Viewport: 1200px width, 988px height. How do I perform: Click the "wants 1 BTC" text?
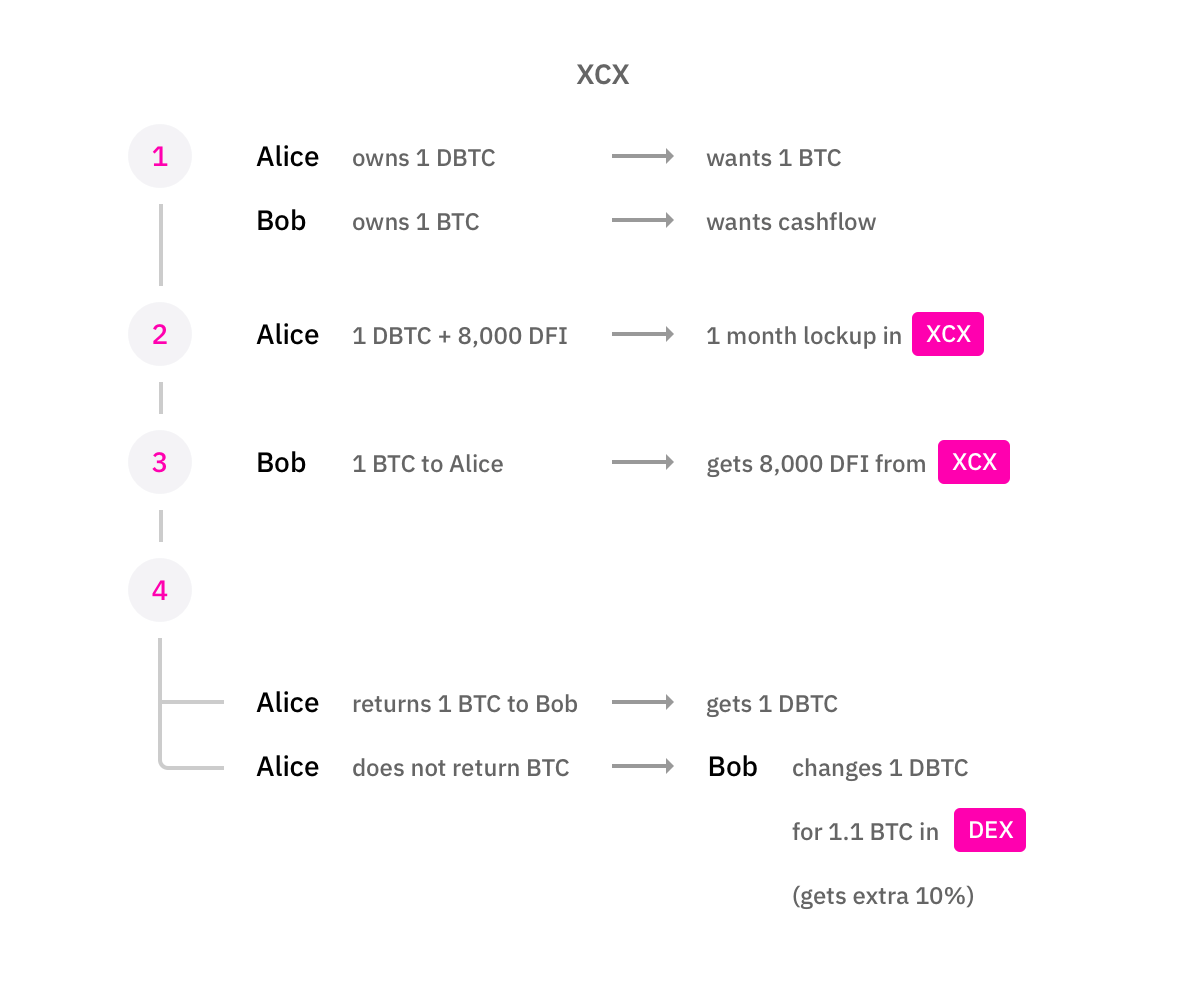point(774,158)
